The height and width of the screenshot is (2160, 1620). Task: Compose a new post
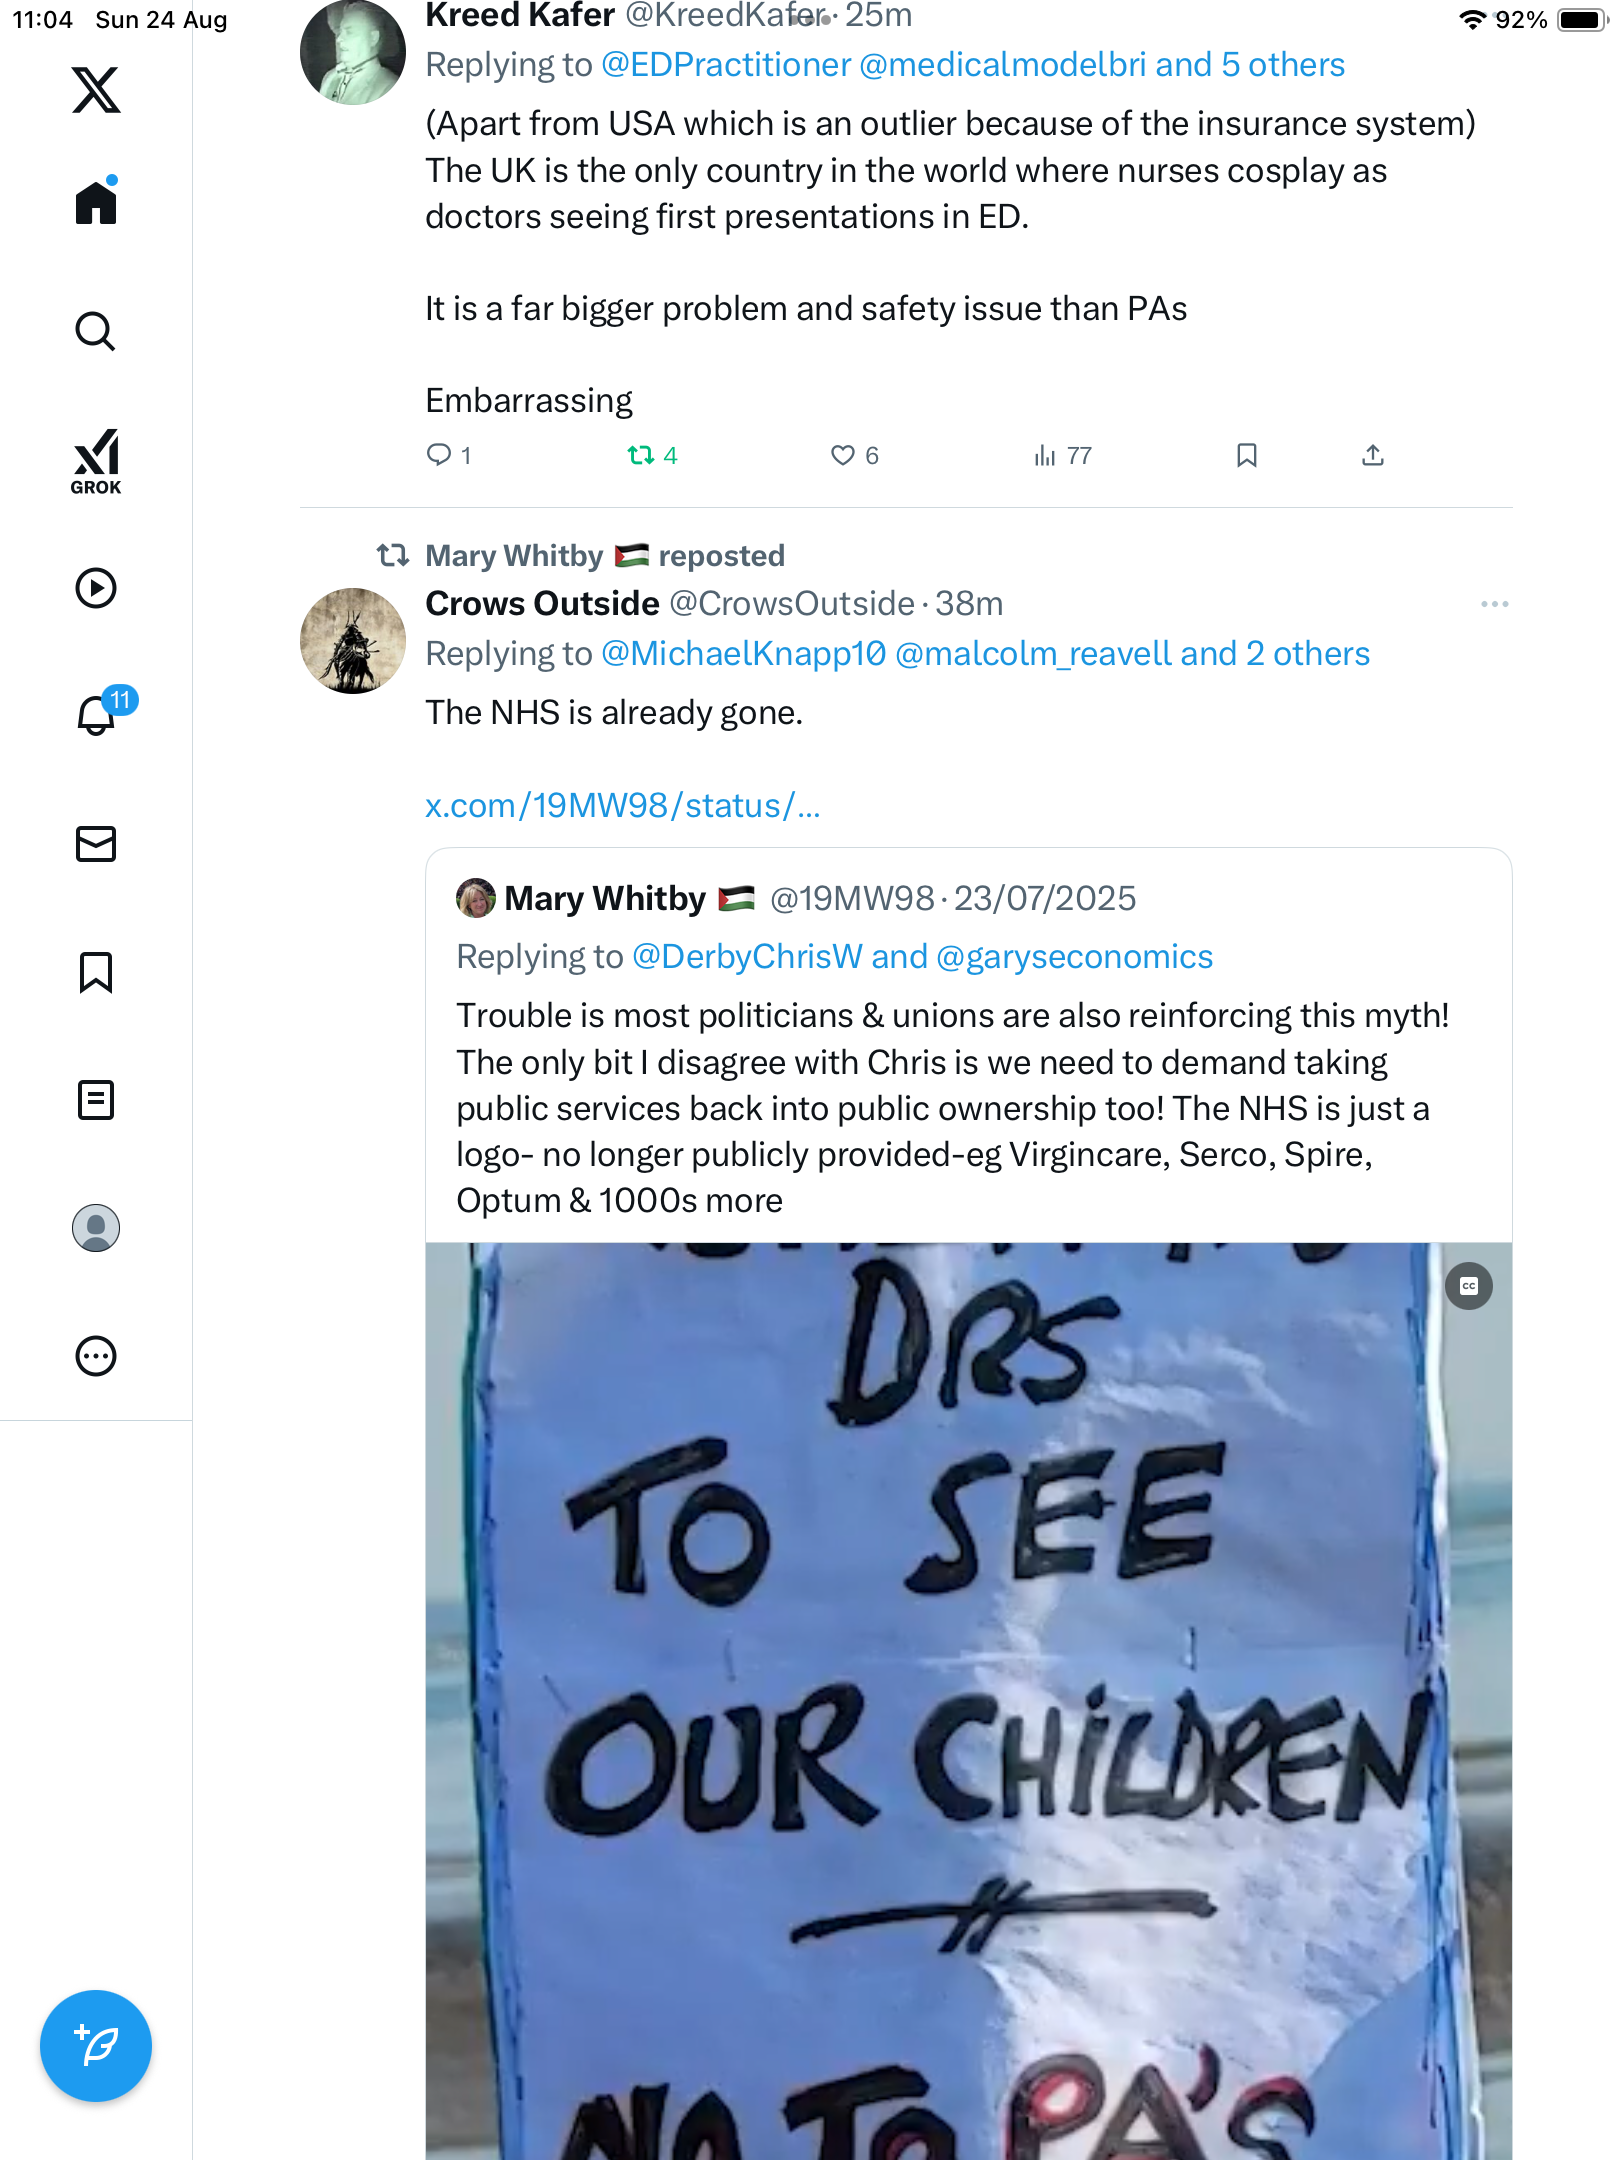(96, 2045)
